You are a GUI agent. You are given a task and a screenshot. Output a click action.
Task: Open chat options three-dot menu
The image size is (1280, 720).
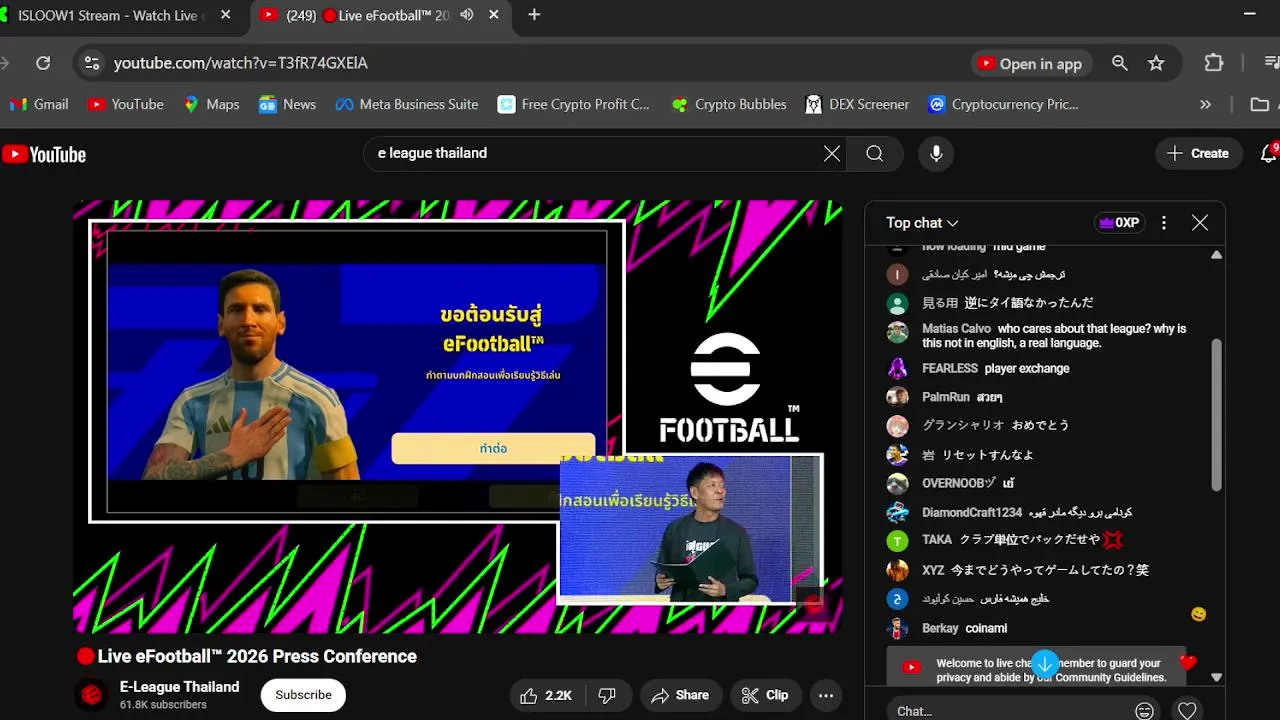click(x=1163, y=223)
